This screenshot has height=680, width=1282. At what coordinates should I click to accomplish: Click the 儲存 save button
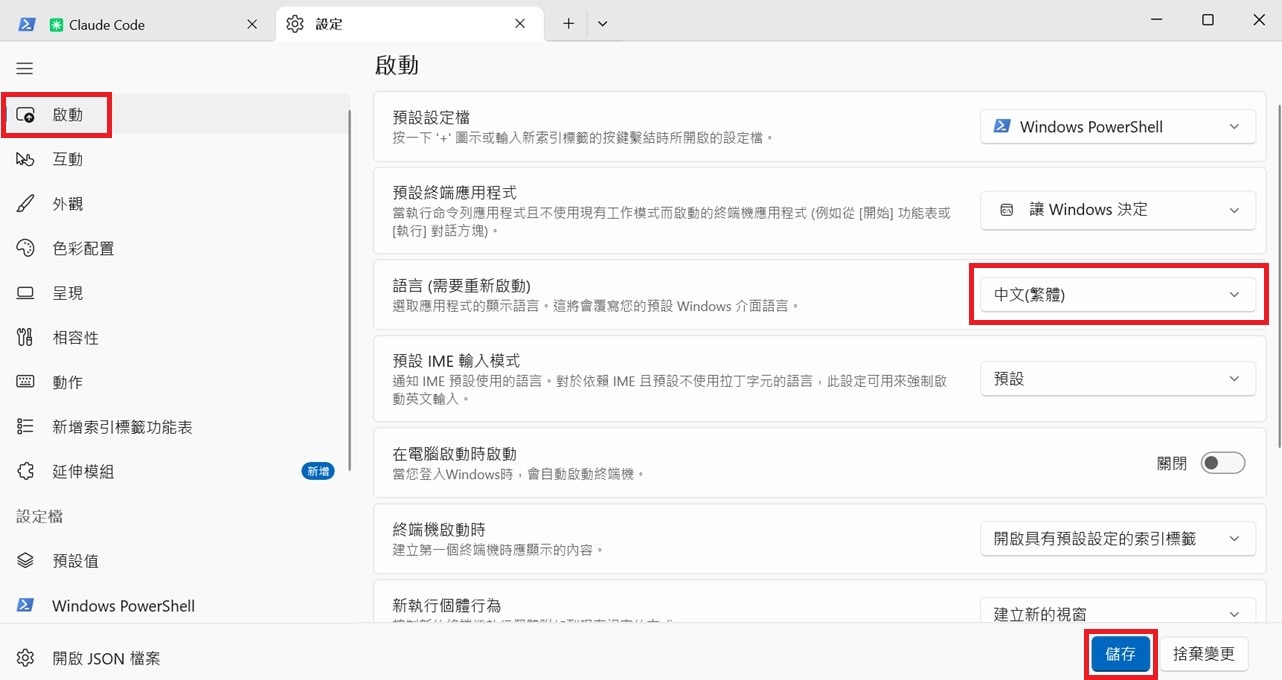point(1120,654)
